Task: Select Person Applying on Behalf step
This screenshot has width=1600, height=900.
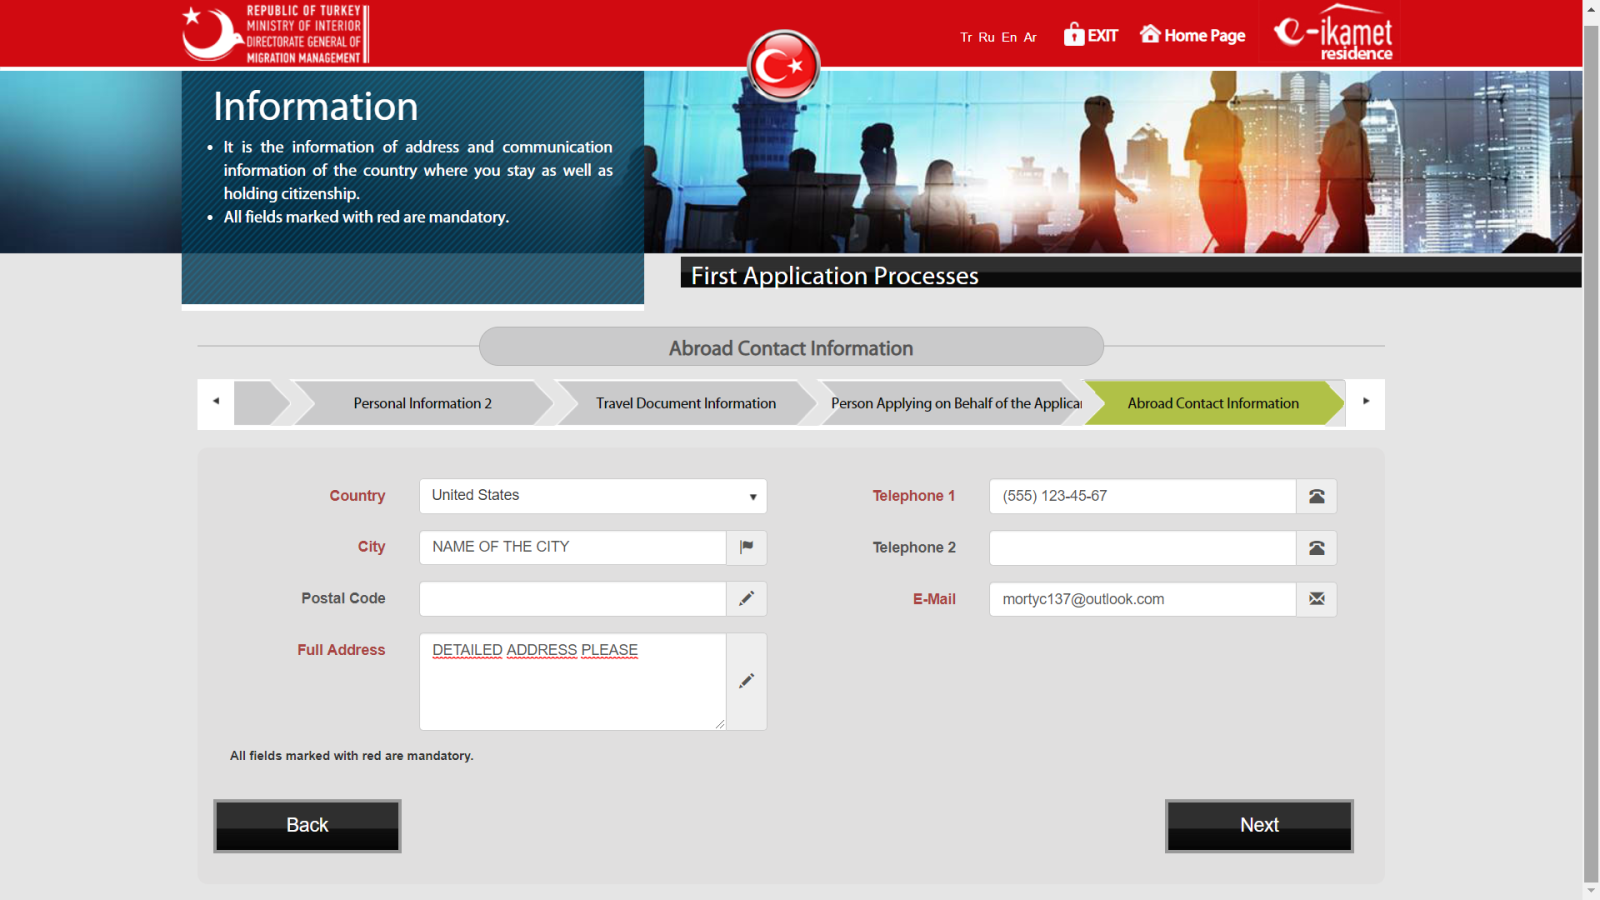Action: (x=955, y=403)
